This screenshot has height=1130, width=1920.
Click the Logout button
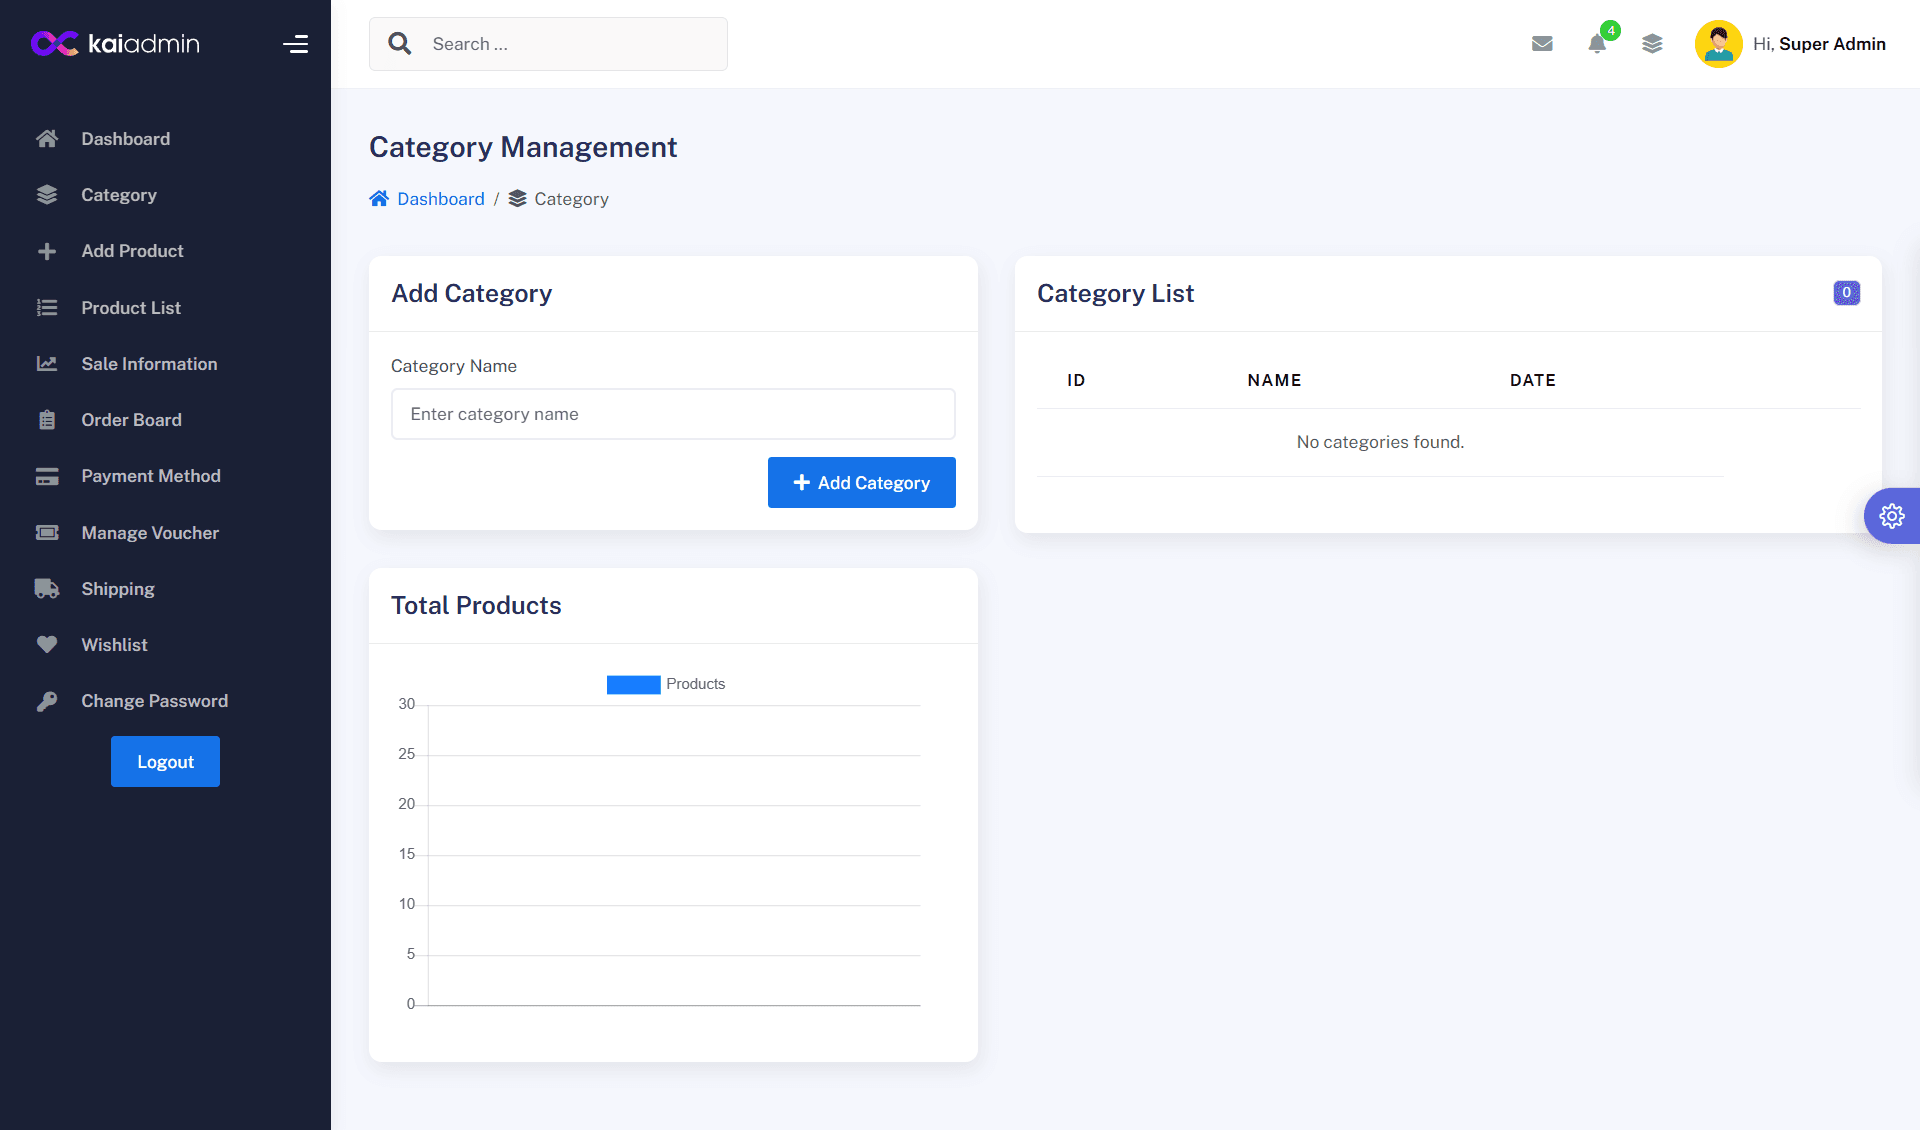point(165,762)
